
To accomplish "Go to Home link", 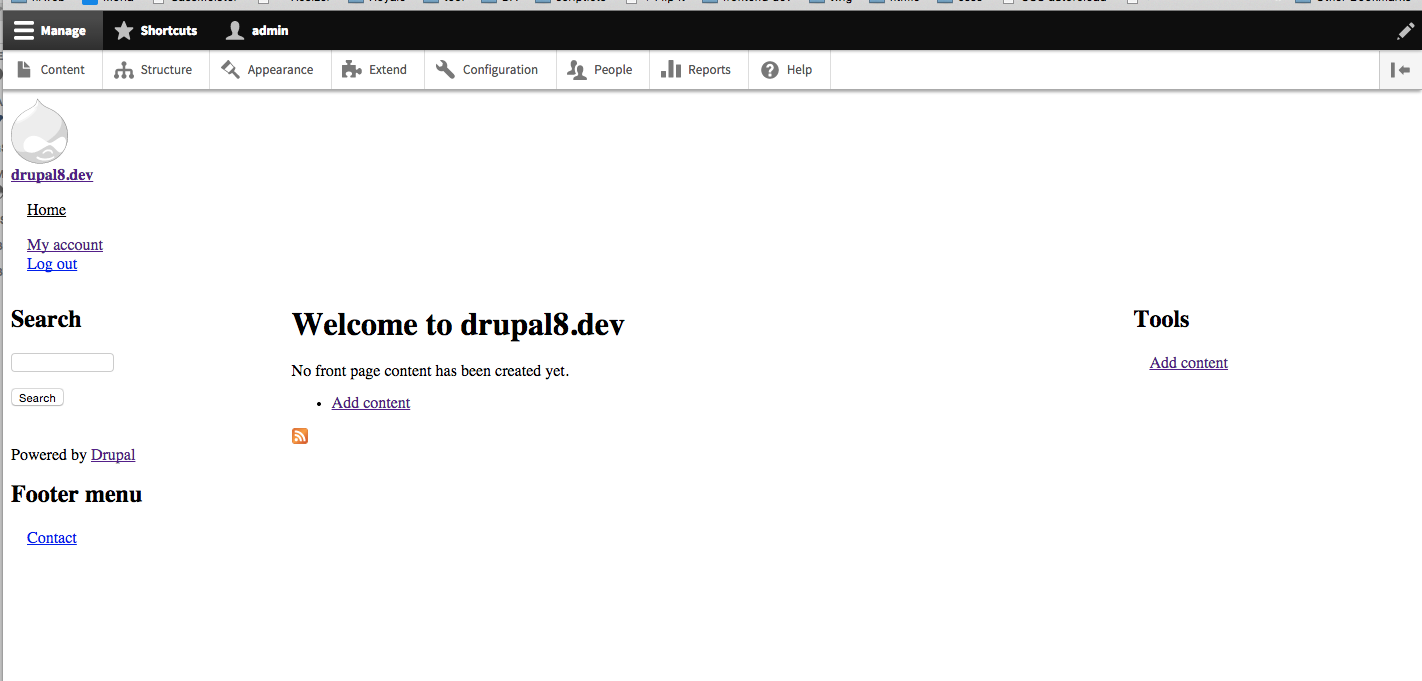I will point(46,210).
